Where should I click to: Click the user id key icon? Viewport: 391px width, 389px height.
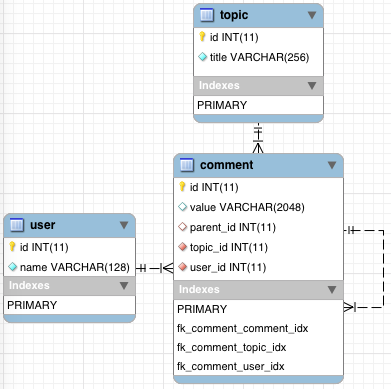(12, 247)
